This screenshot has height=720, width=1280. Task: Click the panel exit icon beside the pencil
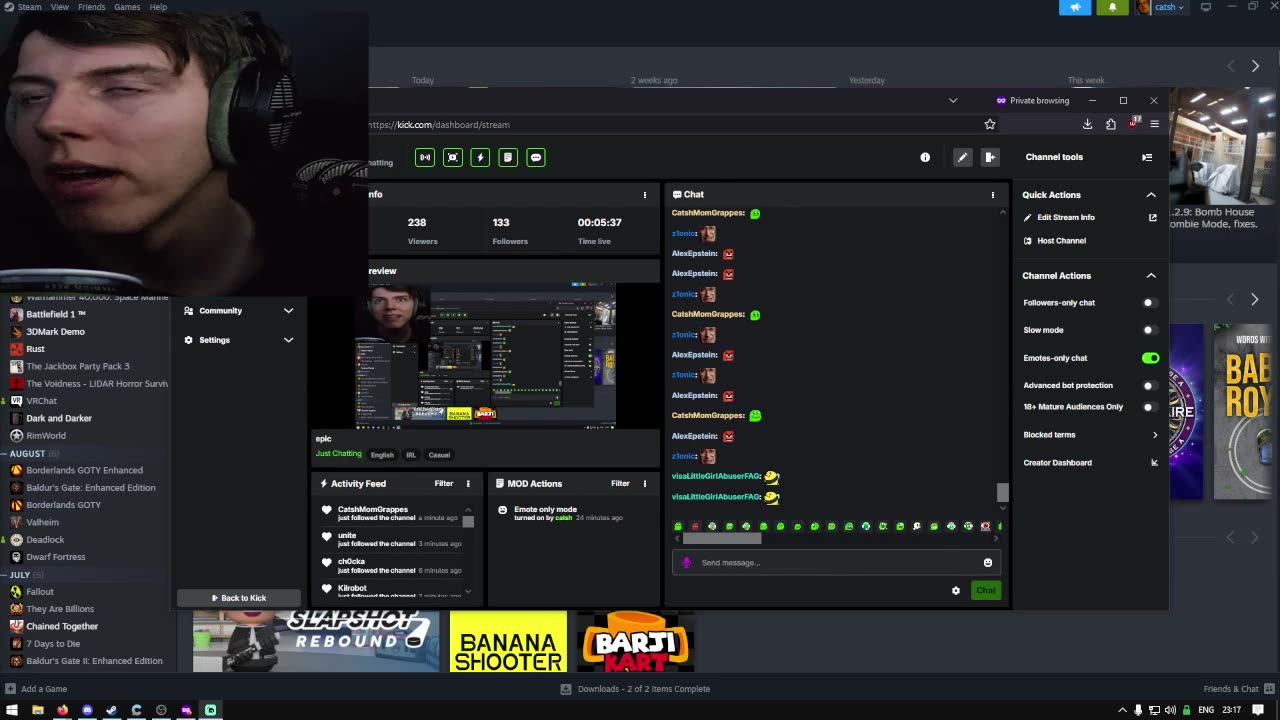[x=990, y=157]
